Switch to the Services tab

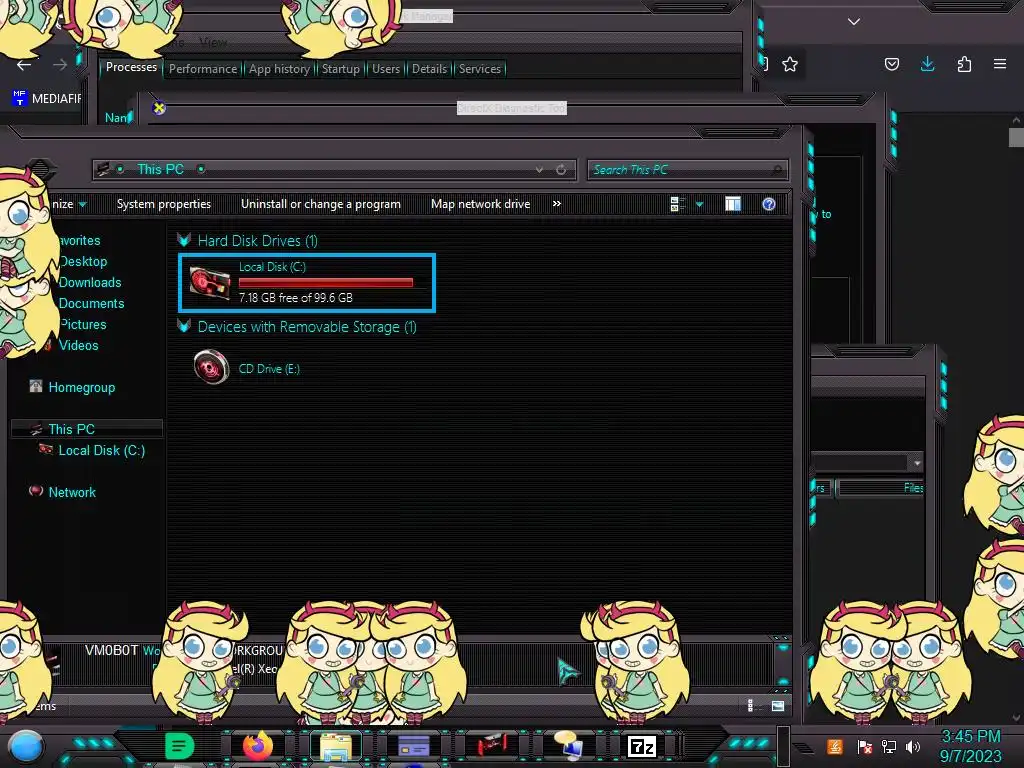[479, 69]
